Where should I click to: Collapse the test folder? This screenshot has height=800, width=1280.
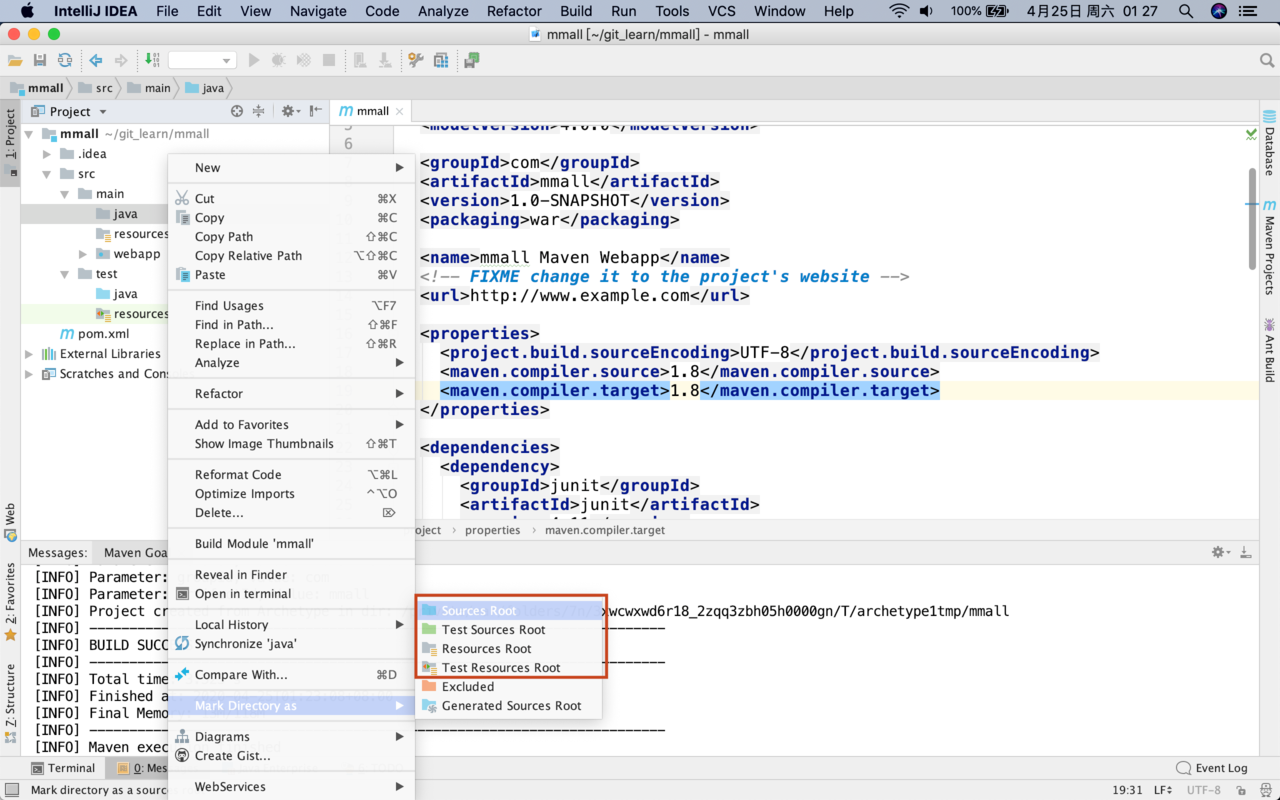65,274
